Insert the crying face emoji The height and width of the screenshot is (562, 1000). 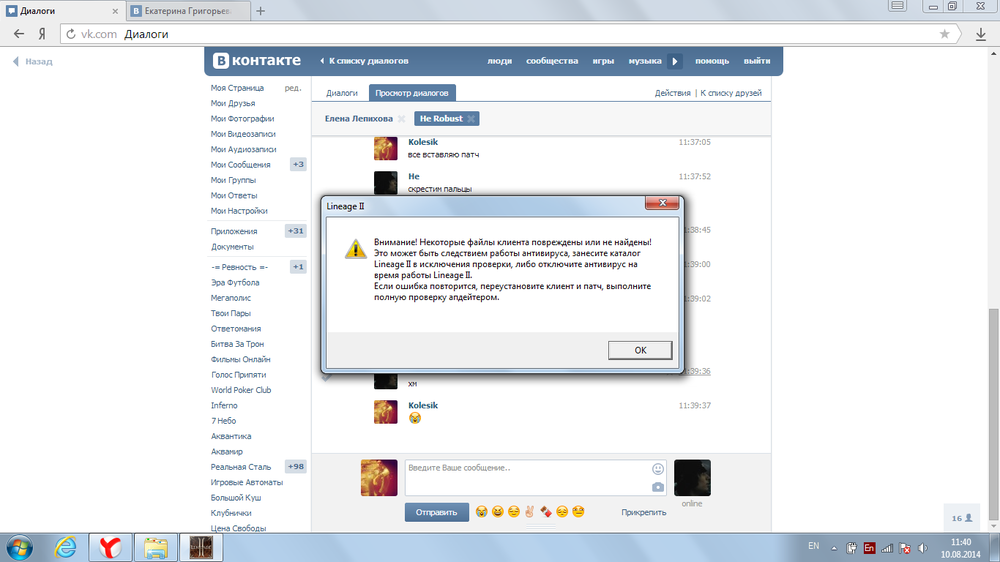(x=482, y=512)
